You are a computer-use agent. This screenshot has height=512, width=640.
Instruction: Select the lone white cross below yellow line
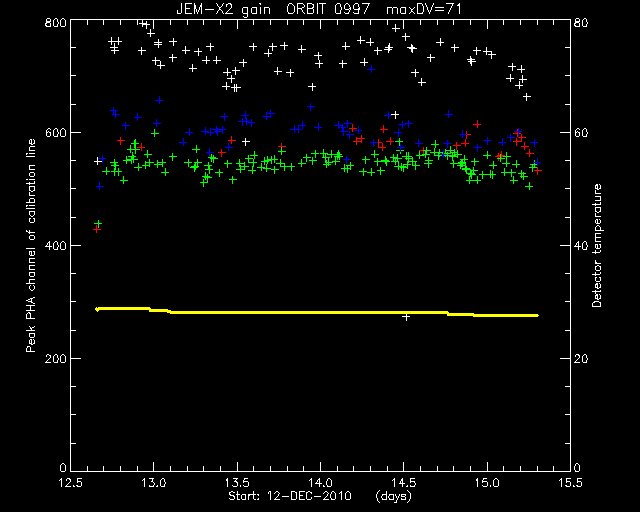point(406,317)
